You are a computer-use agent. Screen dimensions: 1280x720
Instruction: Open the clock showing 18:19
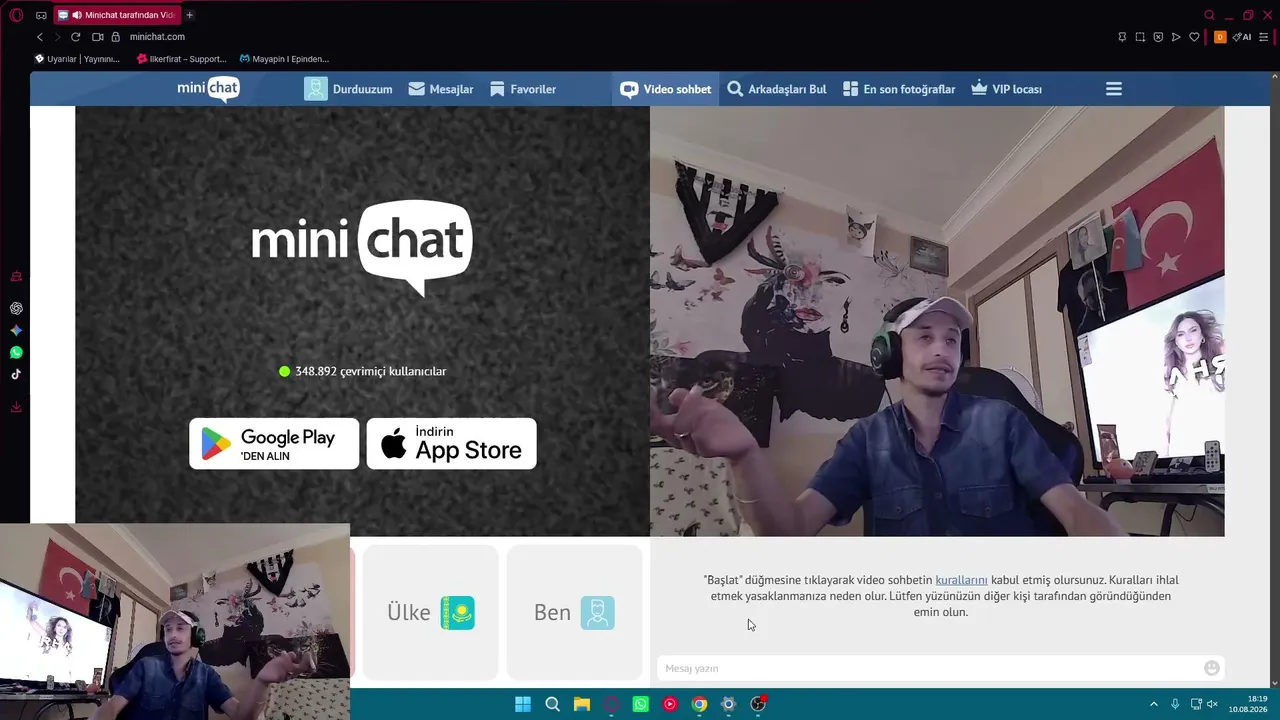[x=1250, y=704]
